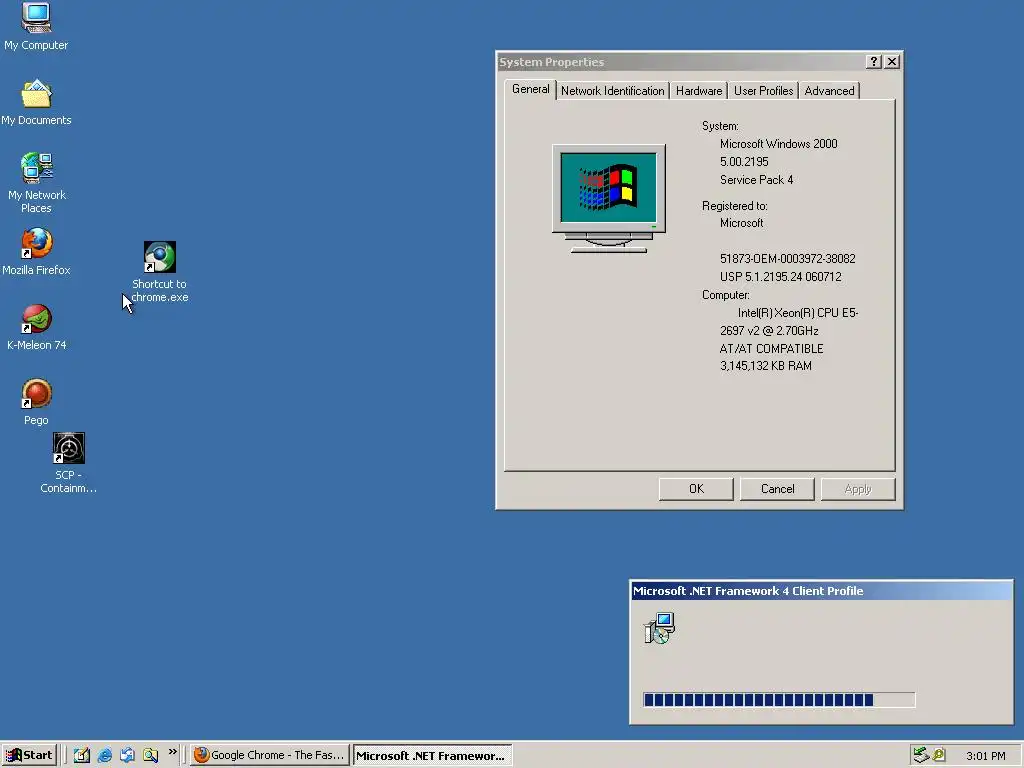The width and height of the screenshot is (1024, 768).
Task: Click the "5.00.2195" version text
Action: coord(744,162)
